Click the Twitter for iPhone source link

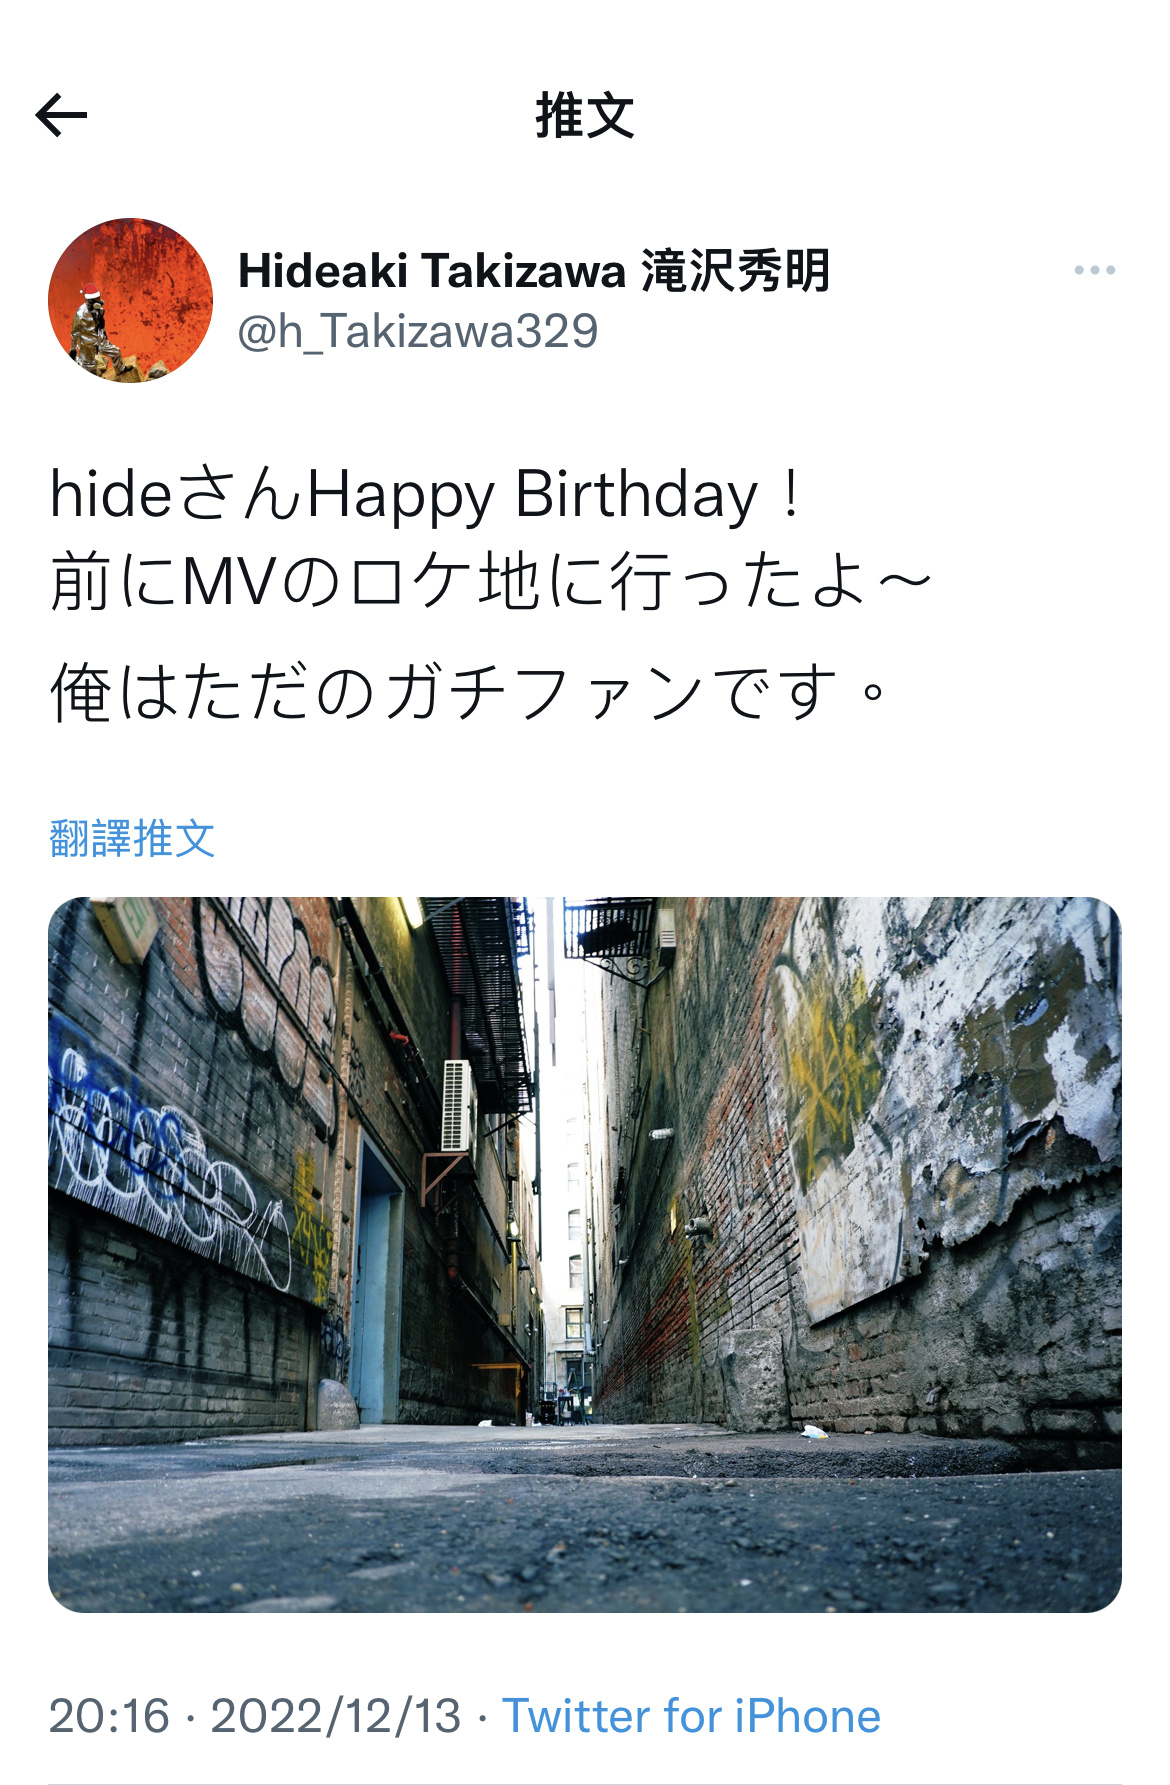[691, 1716]
